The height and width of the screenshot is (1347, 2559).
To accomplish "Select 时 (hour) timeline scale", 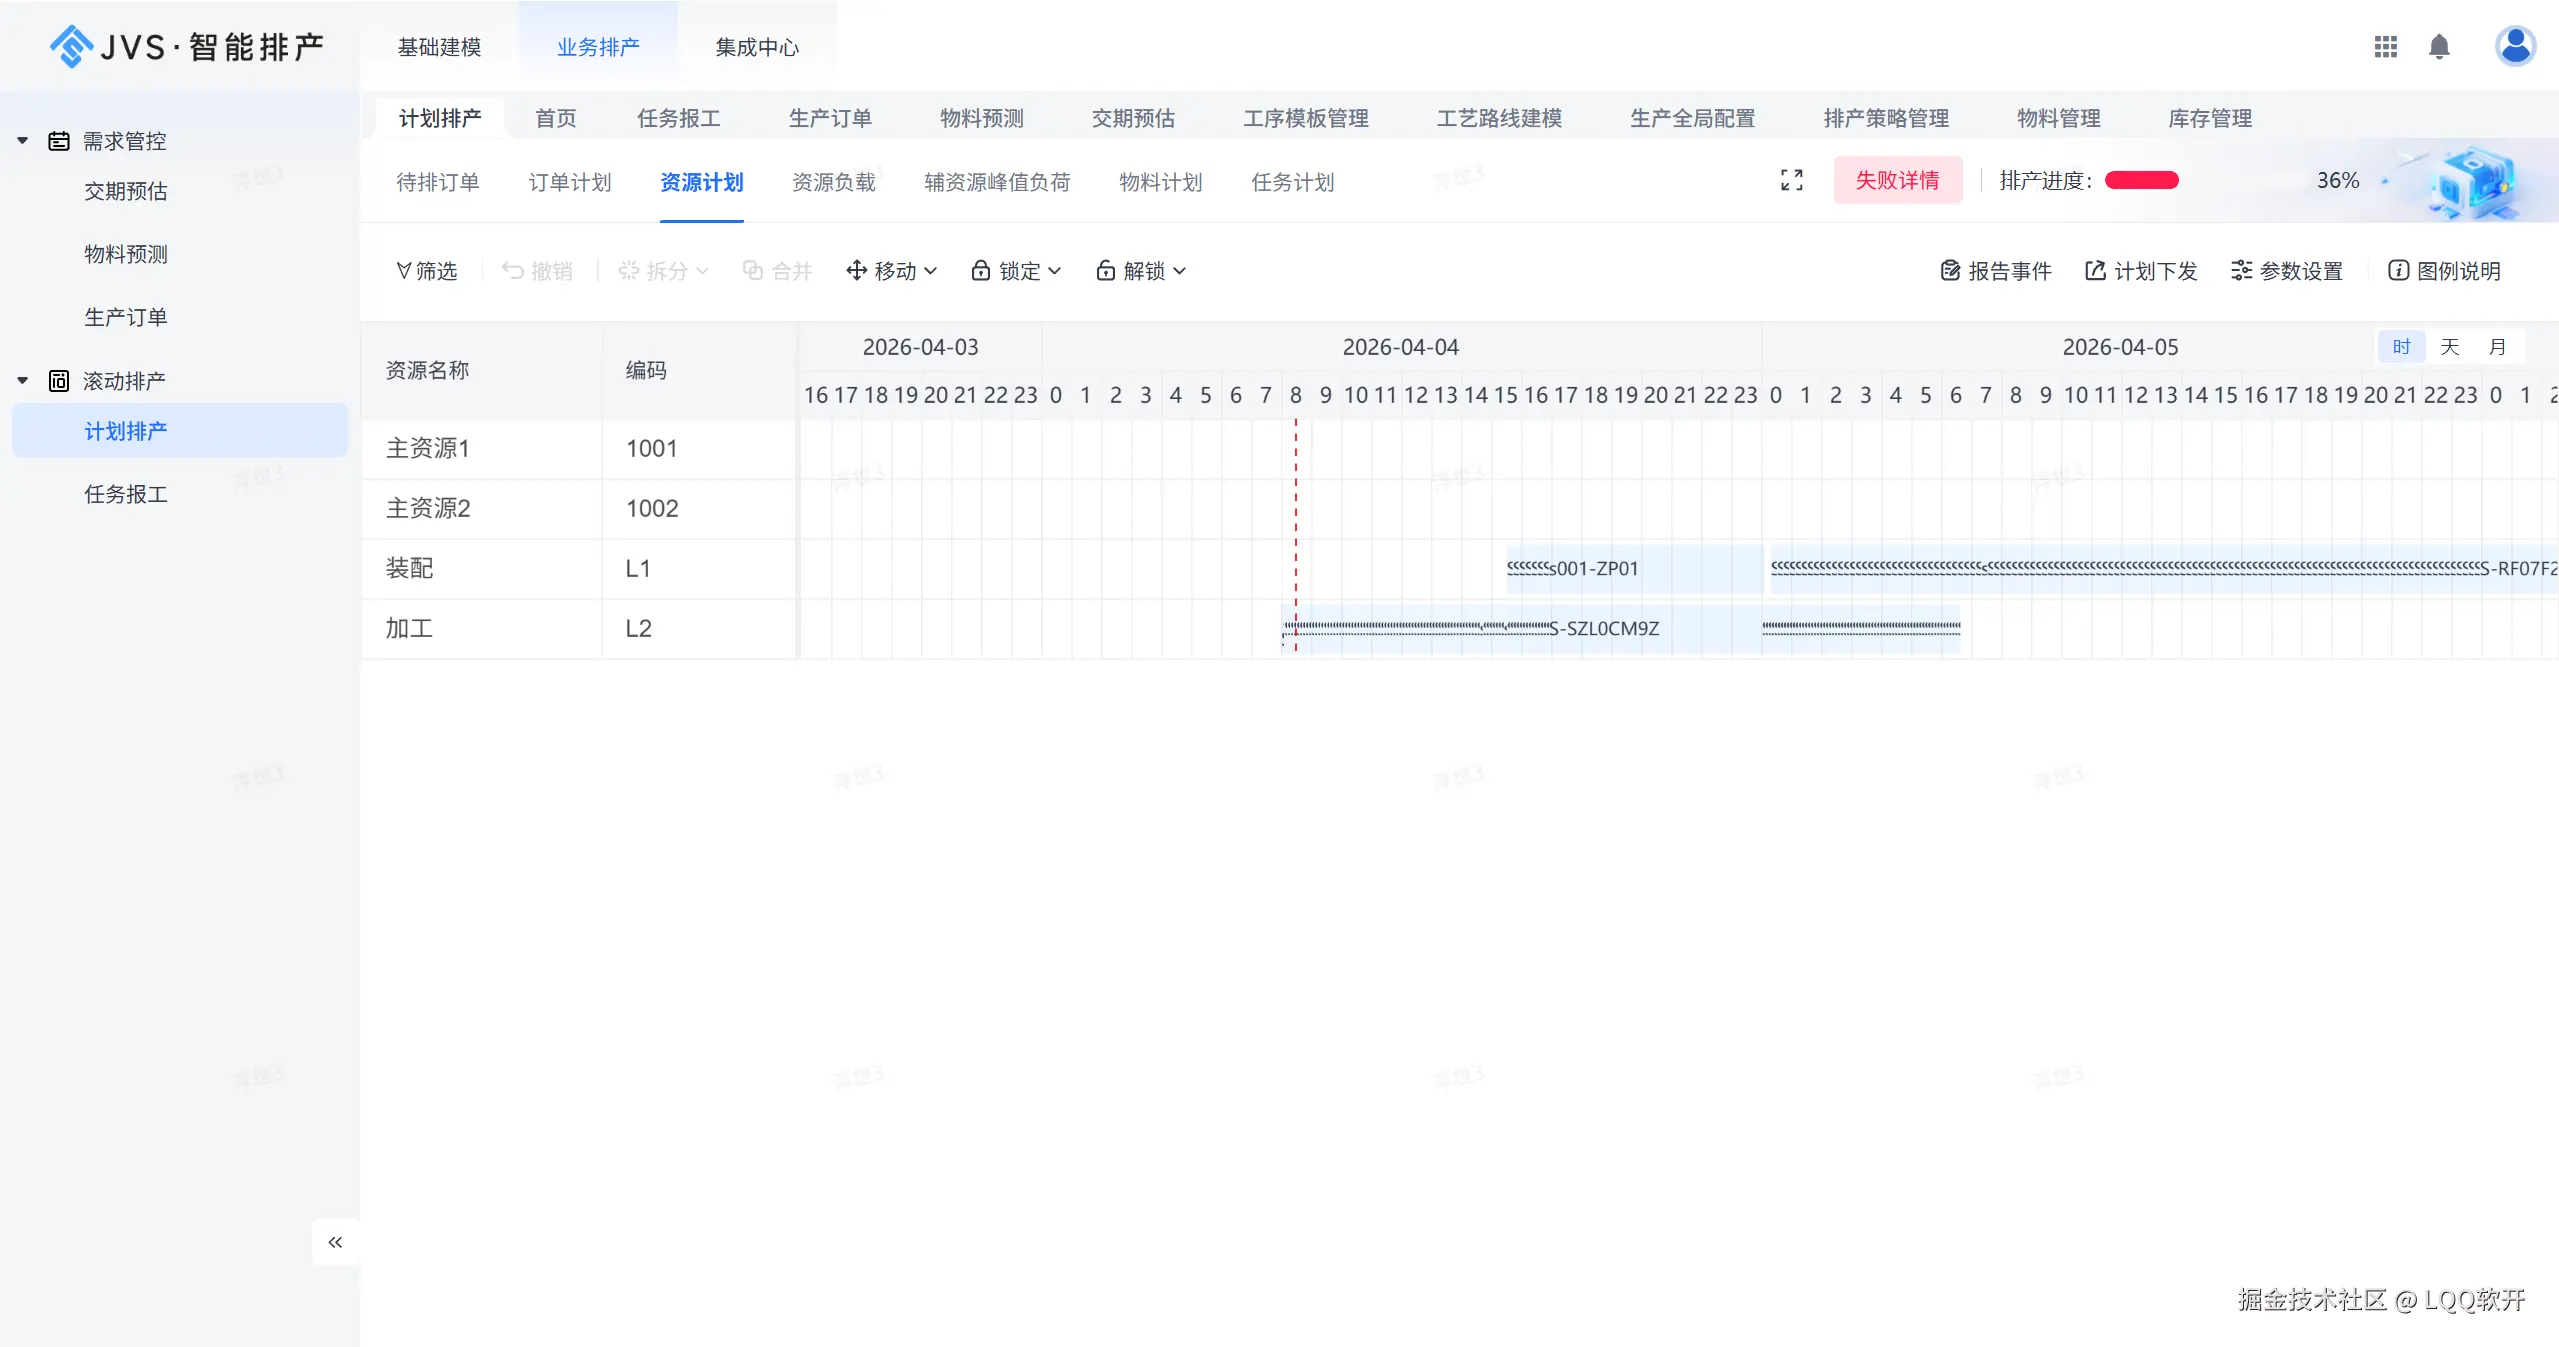I will pos(2401,347).
